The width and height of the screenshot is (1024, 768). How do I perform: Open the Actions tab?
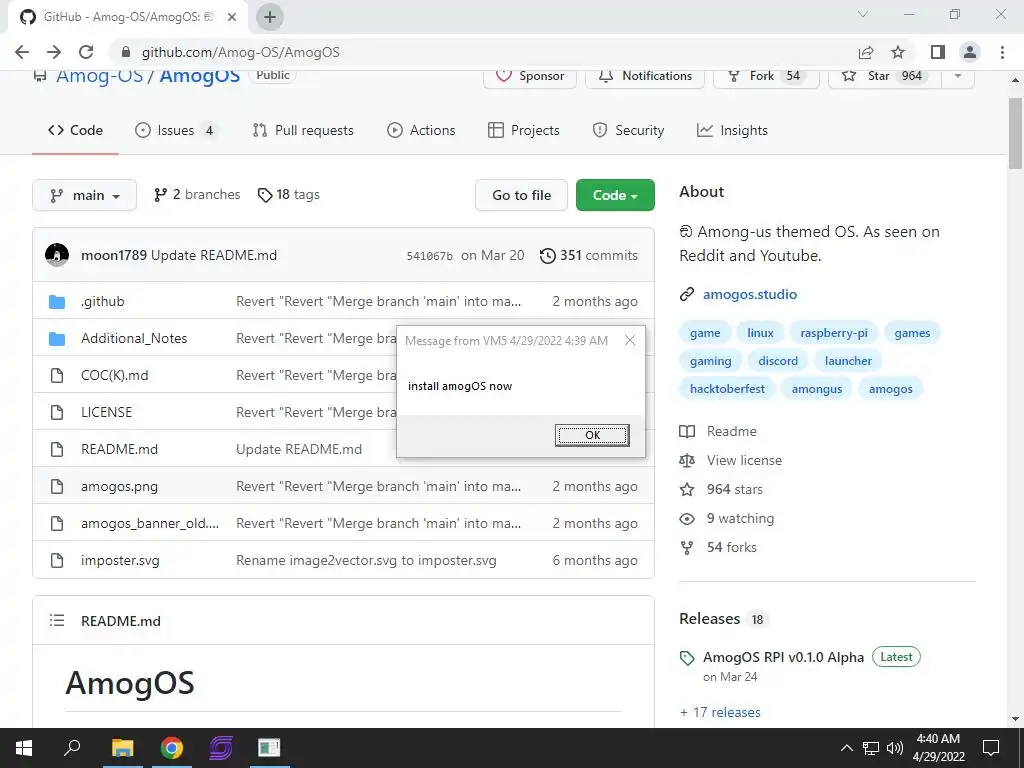pyautogui.click(x=421, y=131)
